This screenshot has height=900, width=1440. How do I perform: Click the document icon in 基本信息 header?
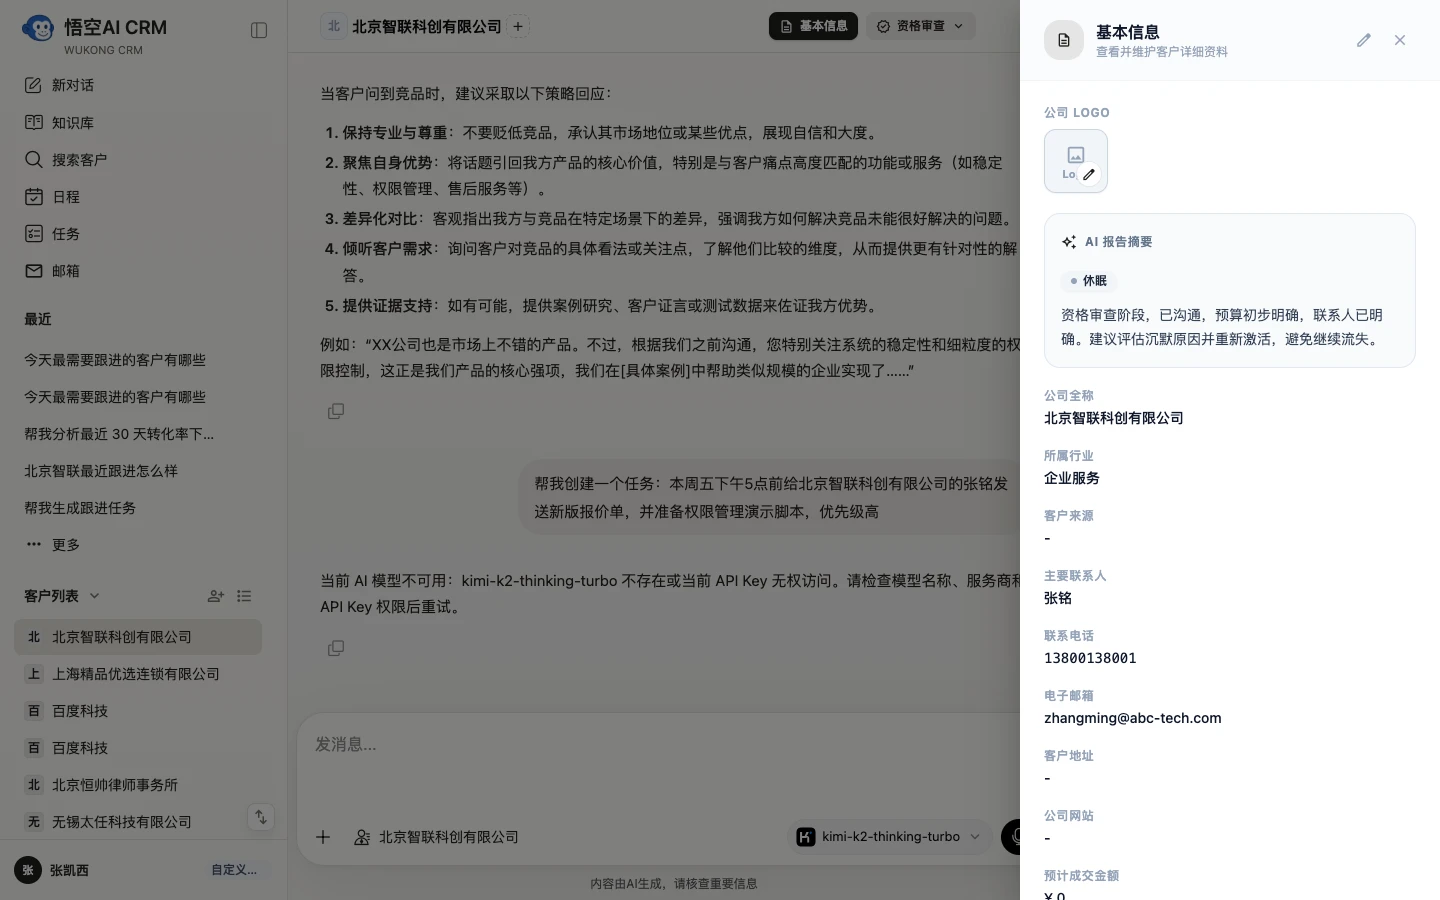tap(1064, 40)
